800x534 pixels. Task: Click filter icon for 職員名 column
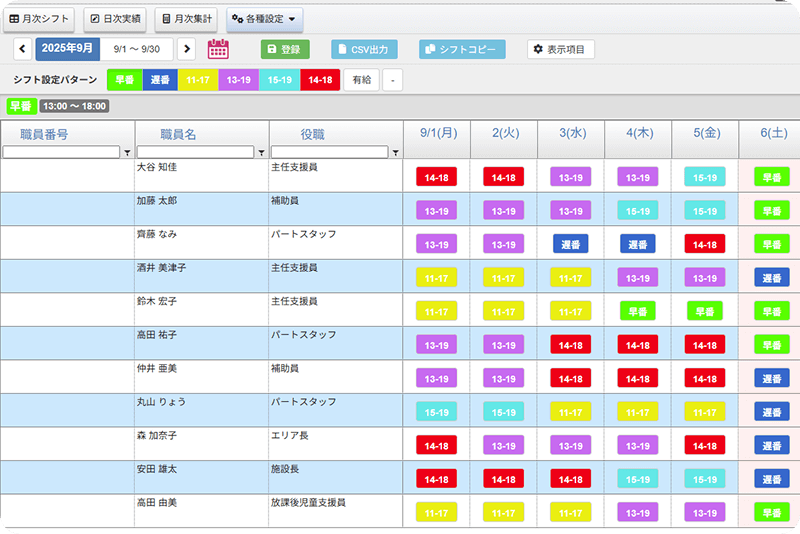click(x=261, y=153)
